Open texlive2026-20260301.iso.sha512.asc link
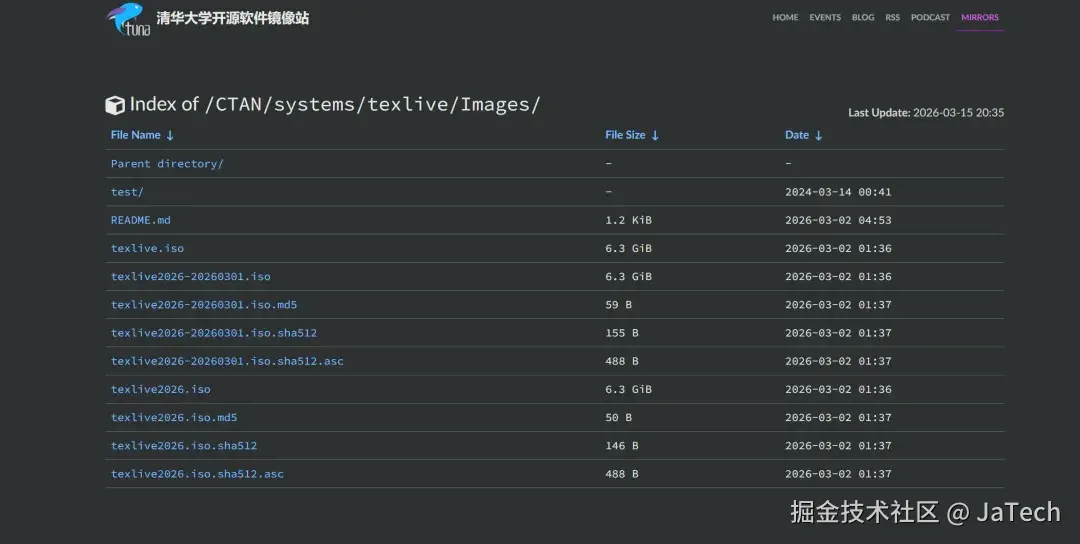Screen dimensions: 1080x544 point(227,362)
